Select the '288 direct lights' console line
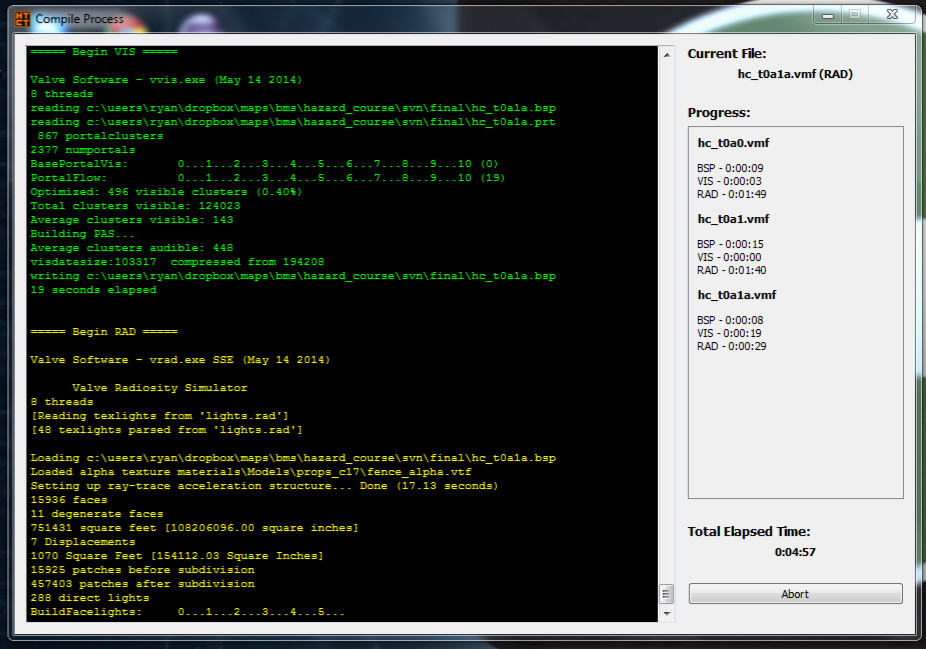Viewport: 926px width, 649px height. (92, 597)
